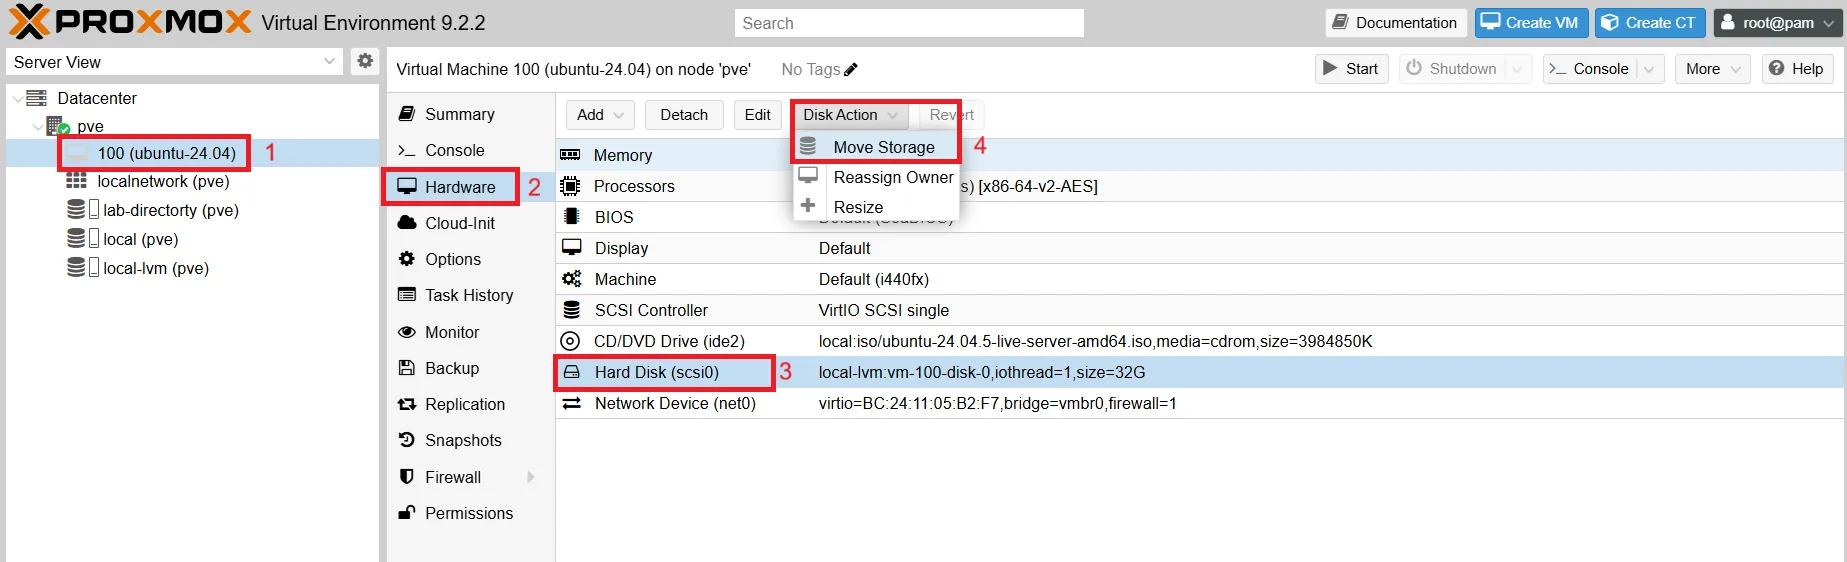Click the Start VM button
Screen dimensions: 1847x562
tap(1351, 68)
